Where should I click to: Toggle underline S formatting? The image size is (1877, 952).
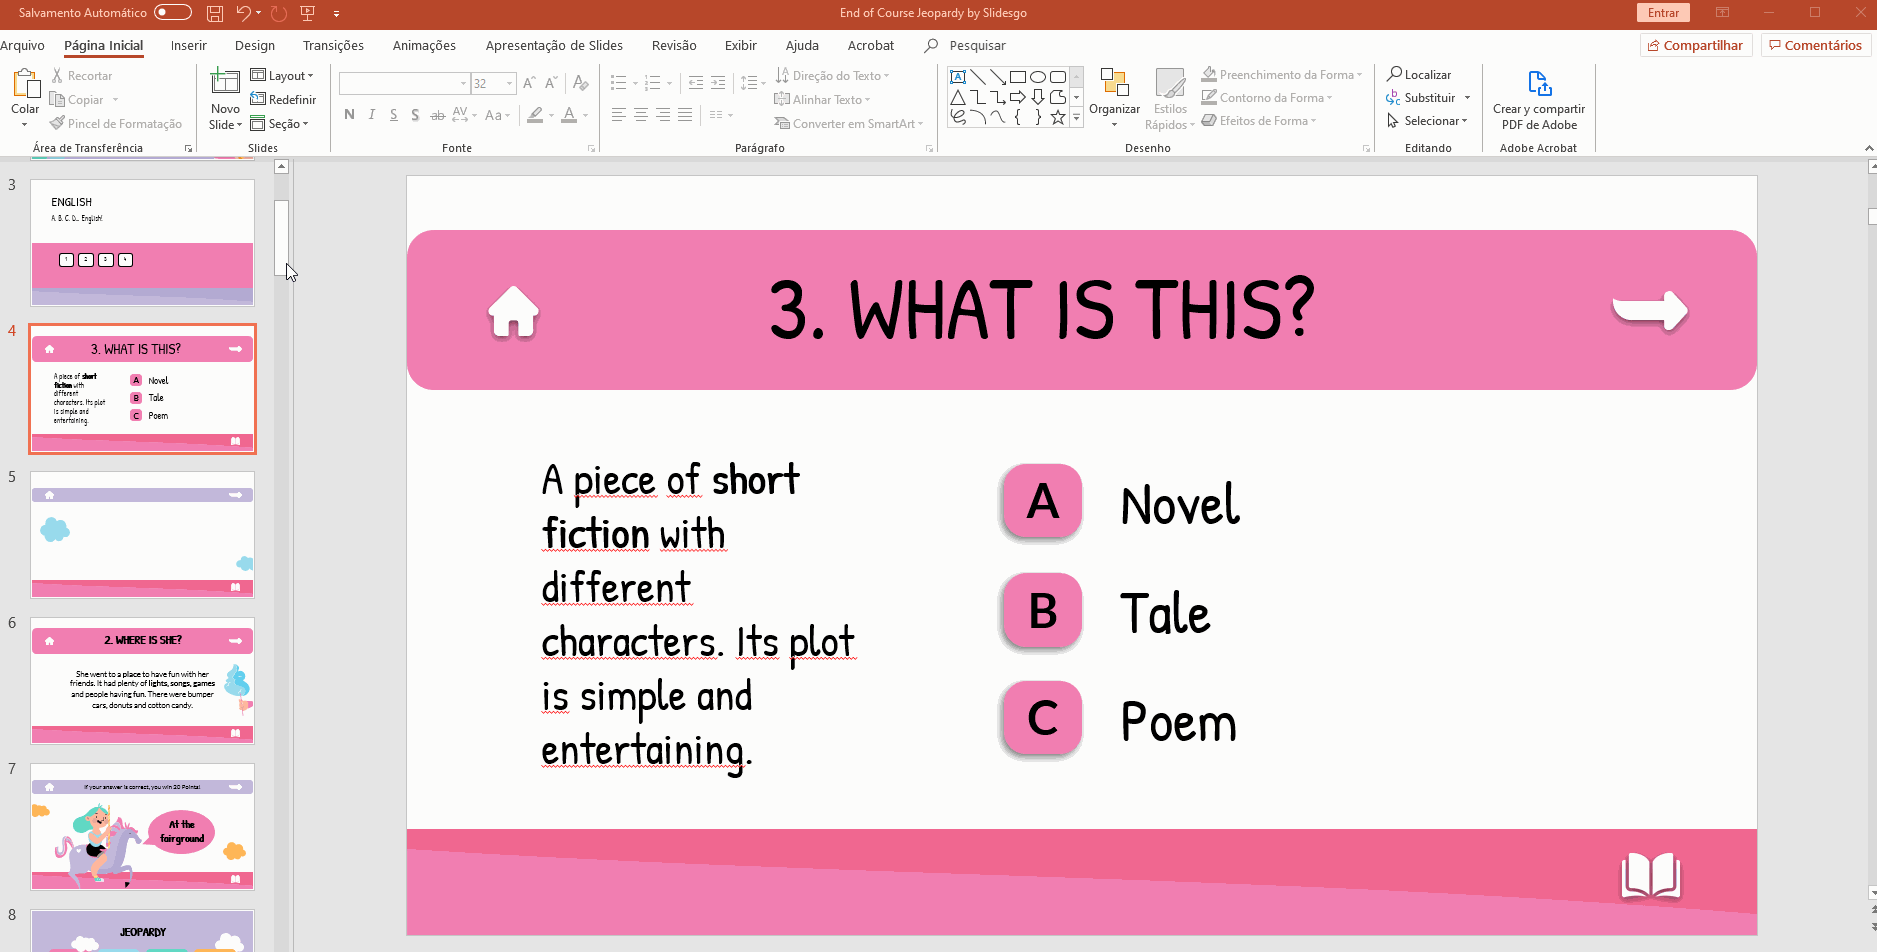click(394, 115)
